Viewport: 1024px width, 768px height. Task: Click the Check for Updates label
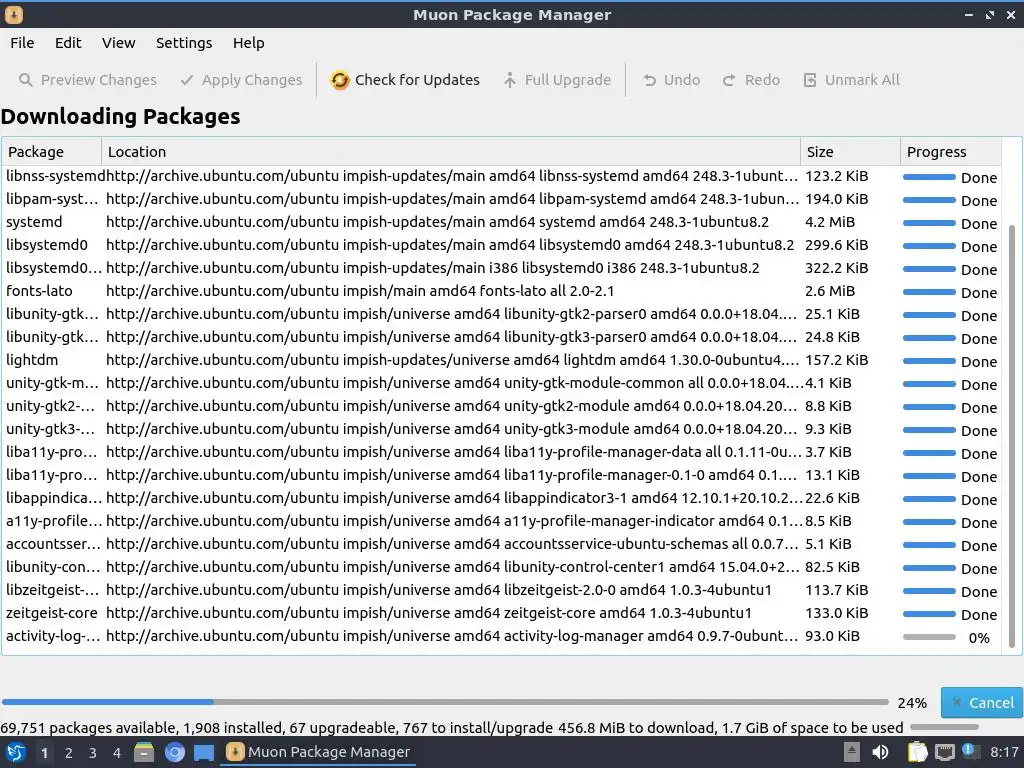(417, 80)
